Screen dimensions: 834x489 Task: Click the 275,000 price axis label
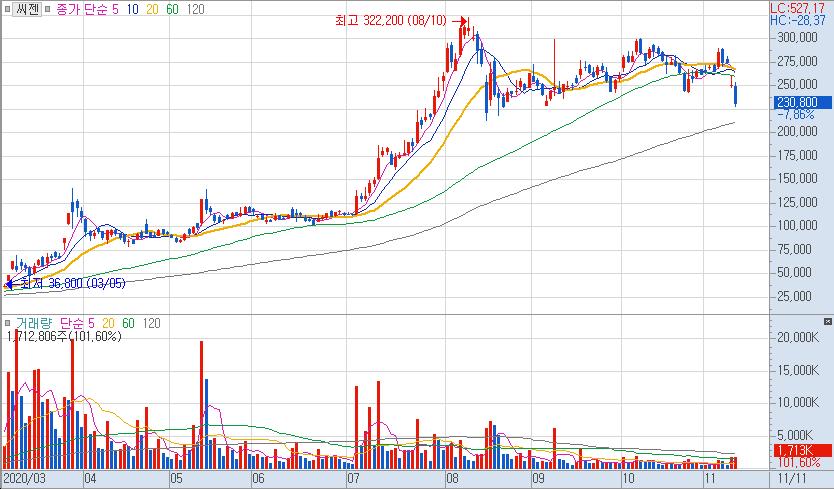pyautogui.click(x=797, y=61)
